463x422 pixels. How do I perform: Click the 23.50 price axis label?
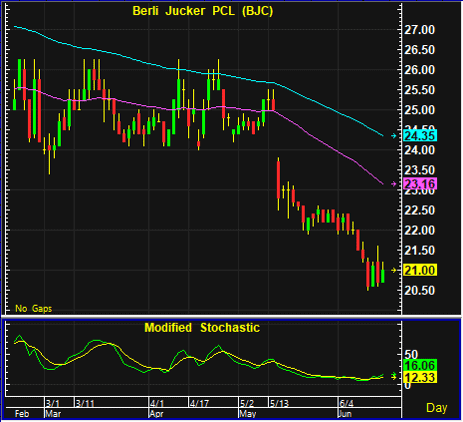coord(419,170)
